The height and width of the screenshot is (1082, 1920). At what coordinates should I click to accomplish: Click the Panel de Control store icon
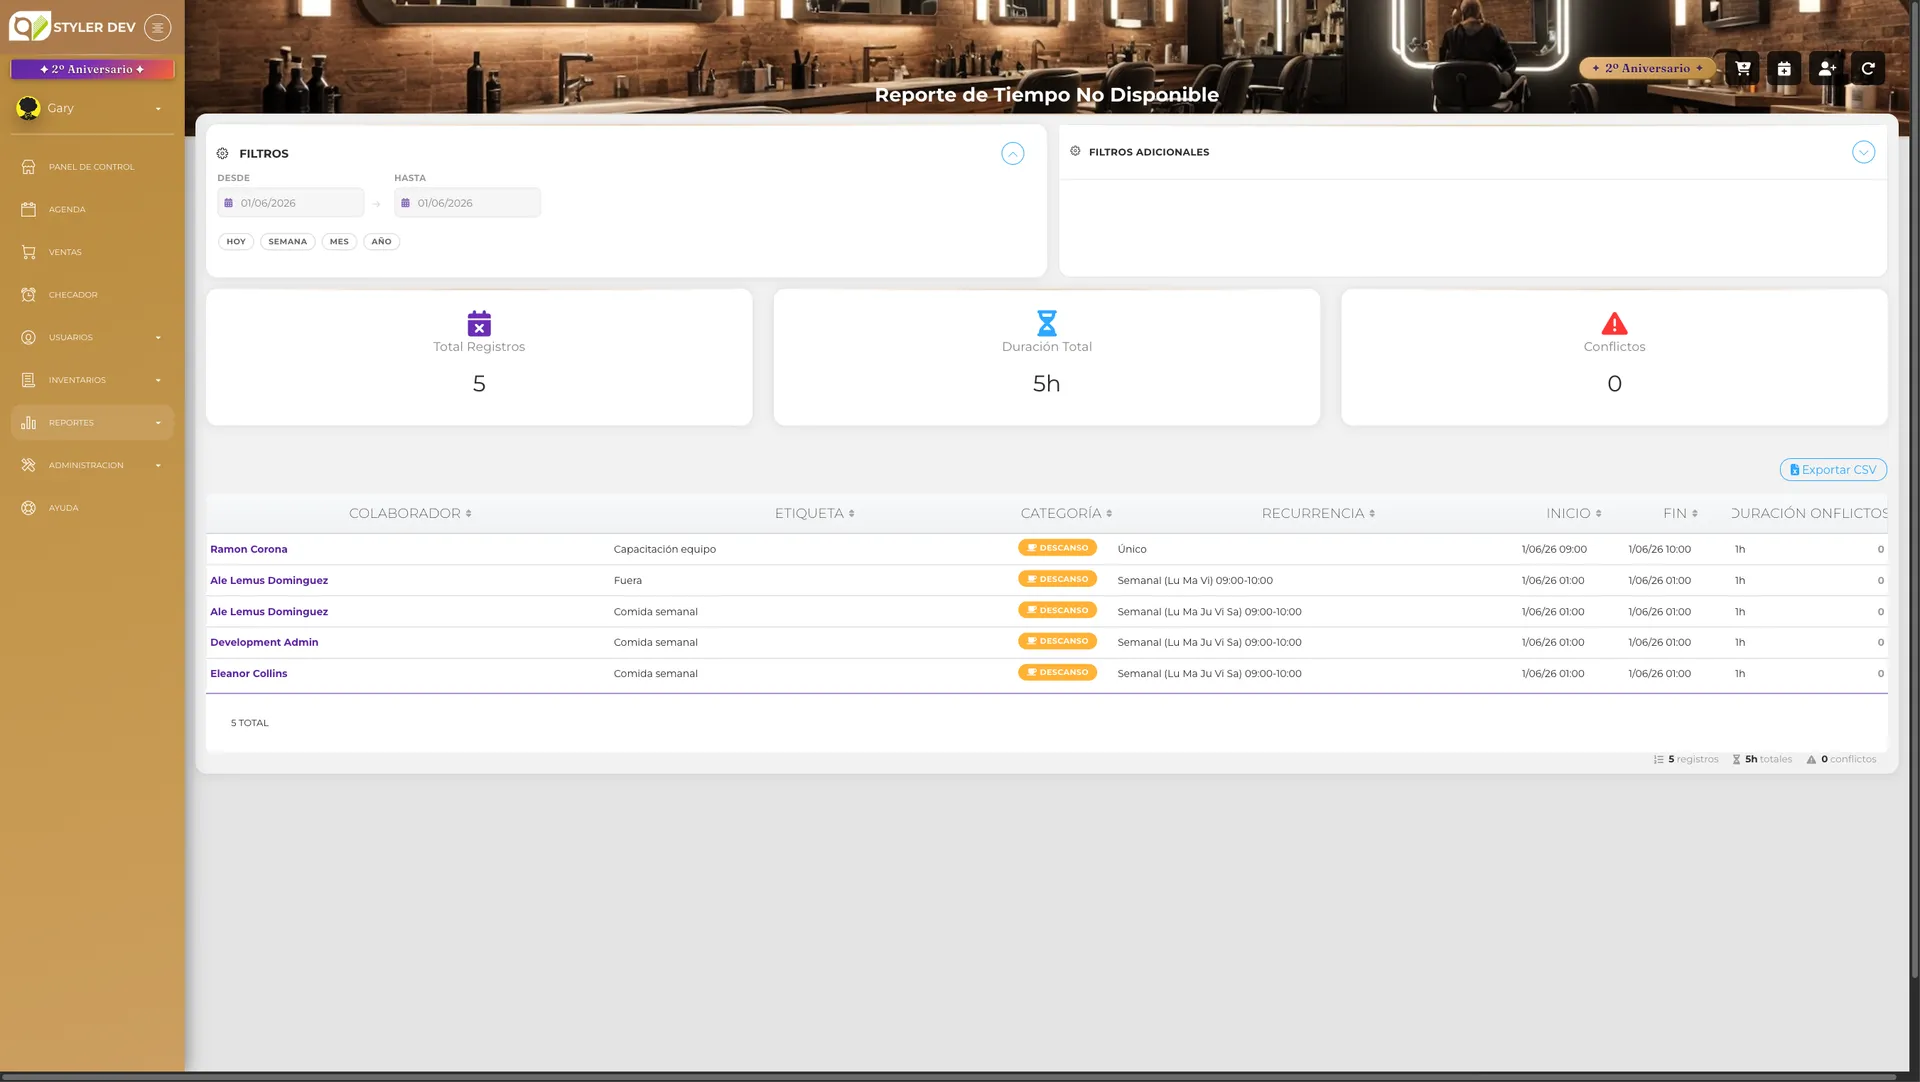tap(28, 167)
